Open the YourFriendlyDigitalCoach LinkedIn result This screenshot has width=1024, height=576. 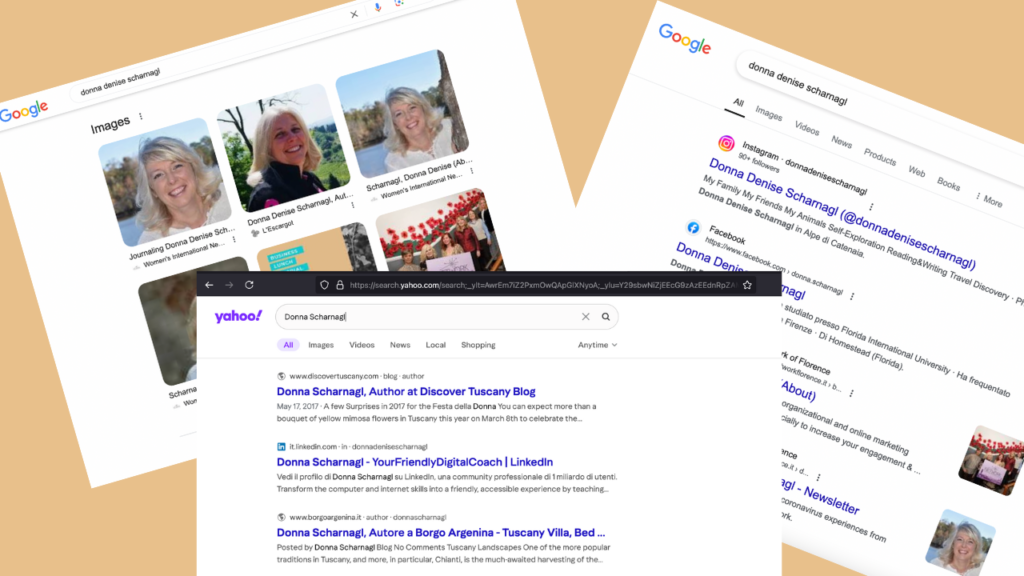415,462
